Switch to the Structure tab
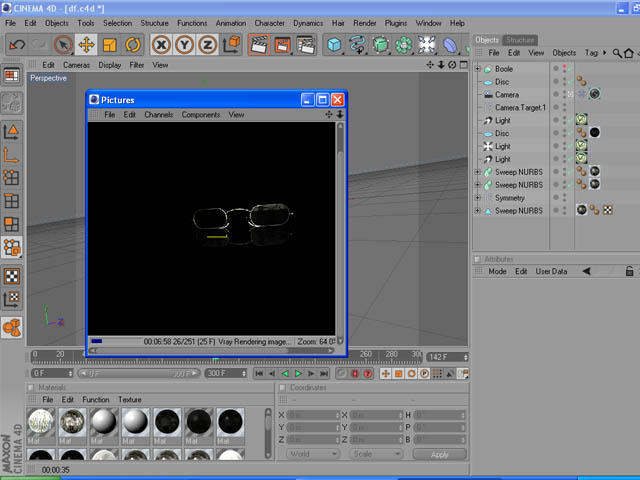Image resolution: width=640 pixels, height=480 pixels. [520, 40]
